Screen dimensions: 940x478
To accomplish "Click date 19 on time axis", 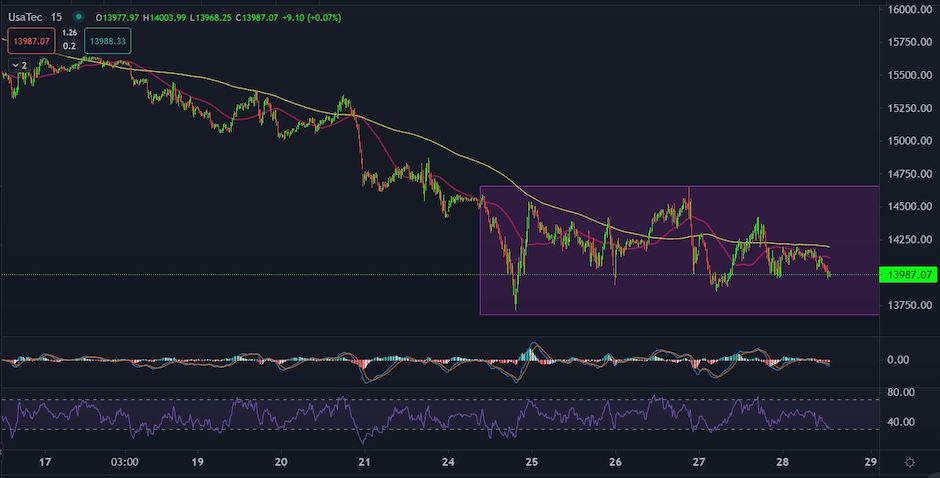I will pos(197,462).
